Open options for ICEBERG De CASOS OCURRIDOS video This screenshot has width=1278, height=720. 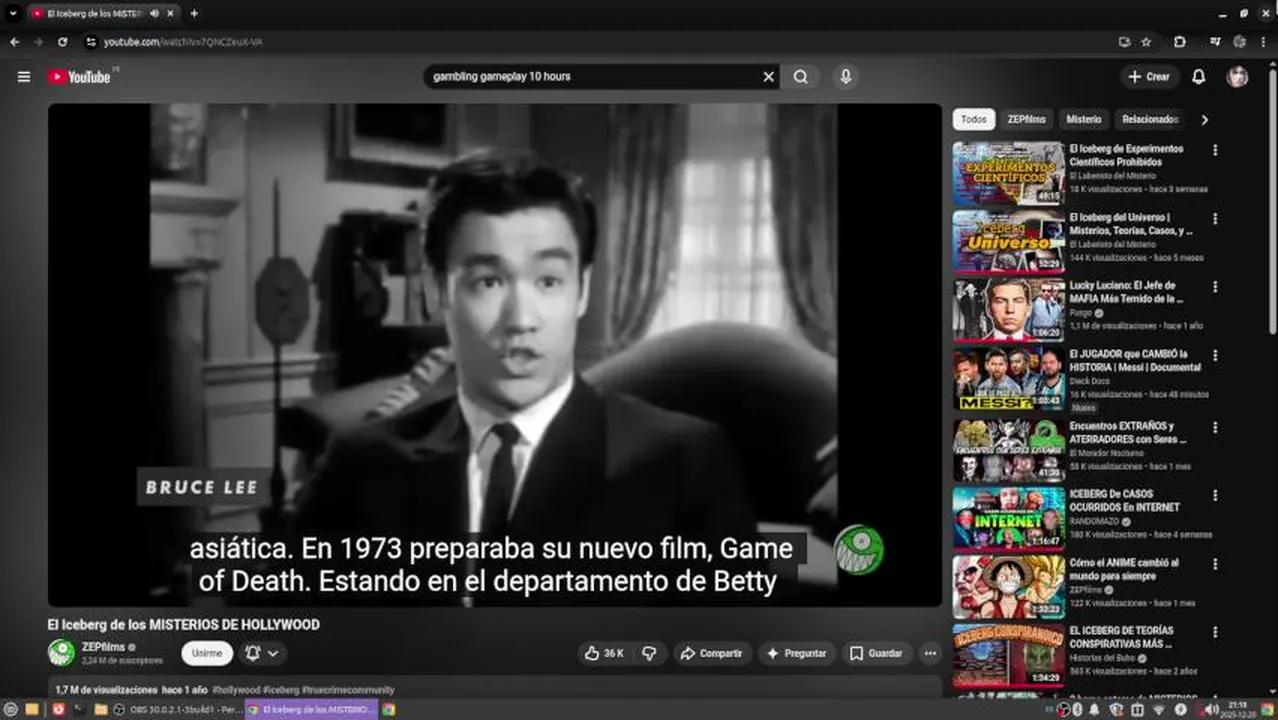(x=1215, y=495)
